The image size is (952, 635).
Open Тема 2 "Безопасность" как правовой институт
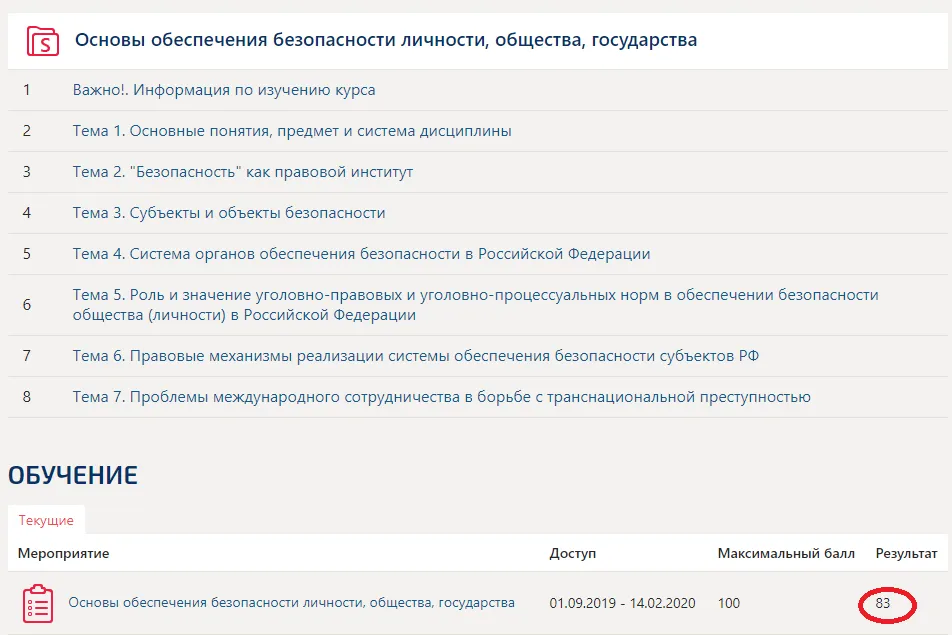tap(242, 172)
